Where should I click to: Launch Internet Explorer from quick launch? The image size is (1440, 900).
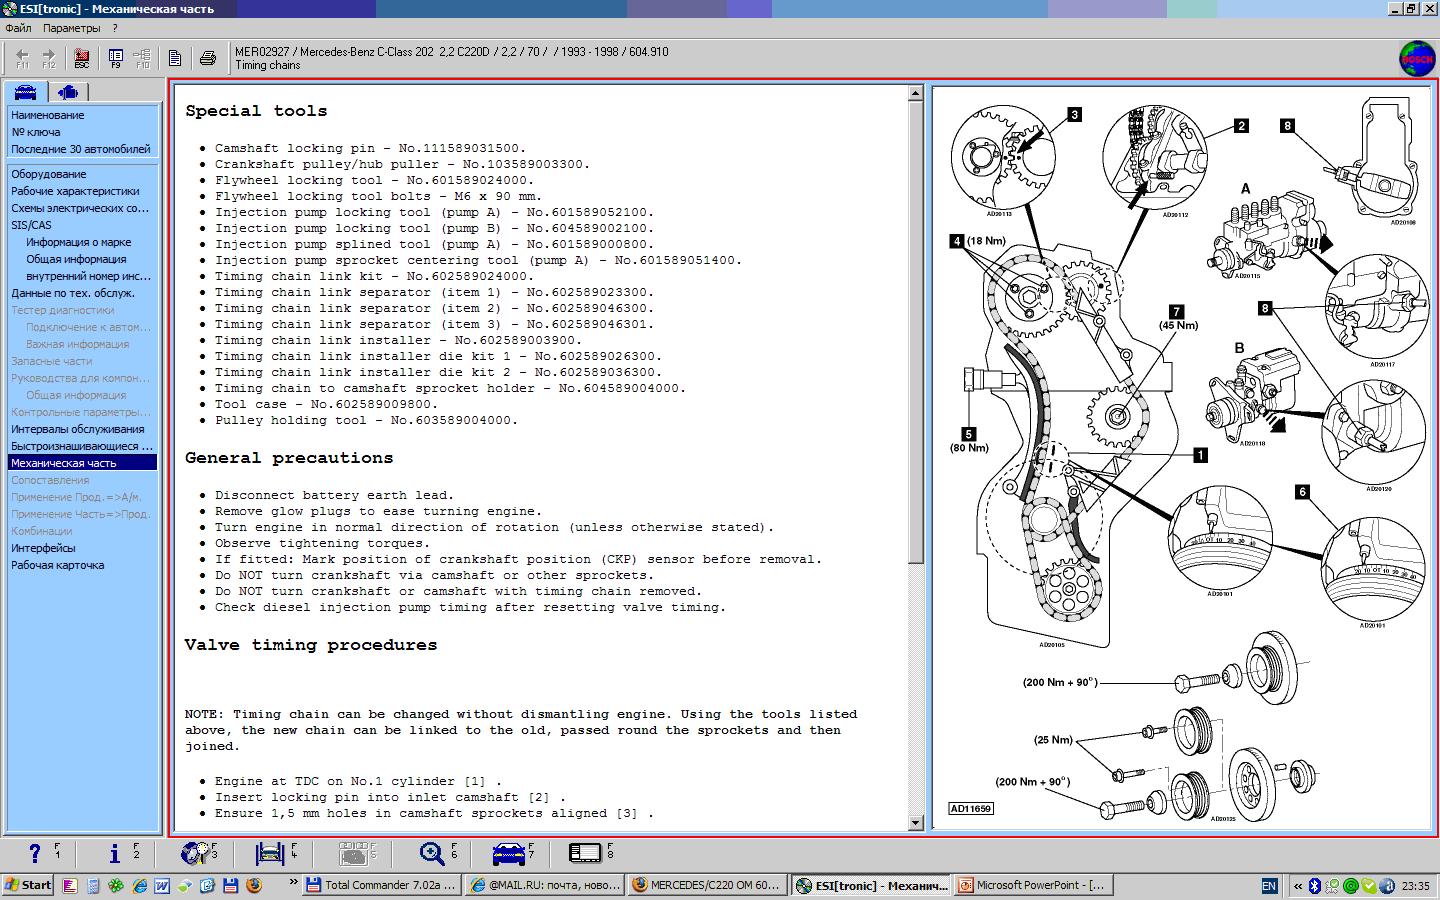pos(139,885)
